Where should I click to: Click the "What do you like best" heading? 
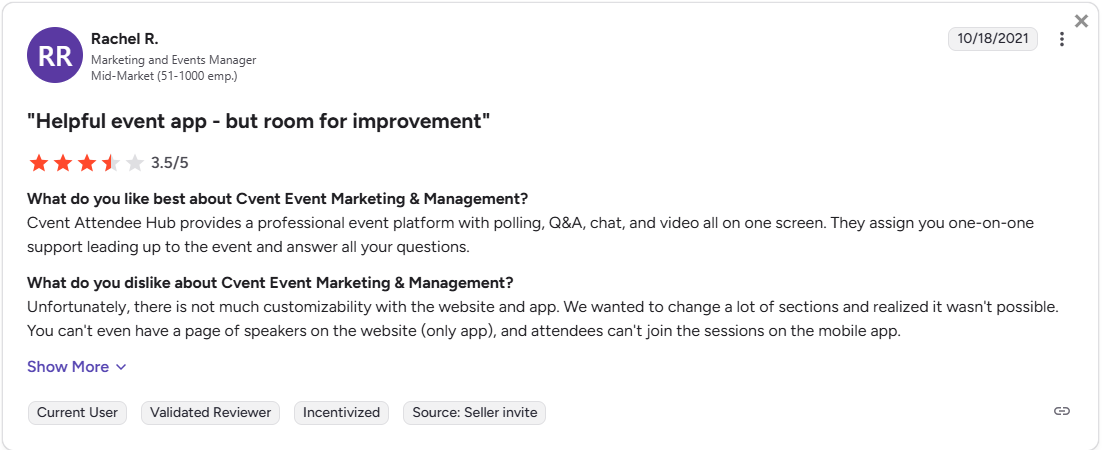tap(277, 197)
